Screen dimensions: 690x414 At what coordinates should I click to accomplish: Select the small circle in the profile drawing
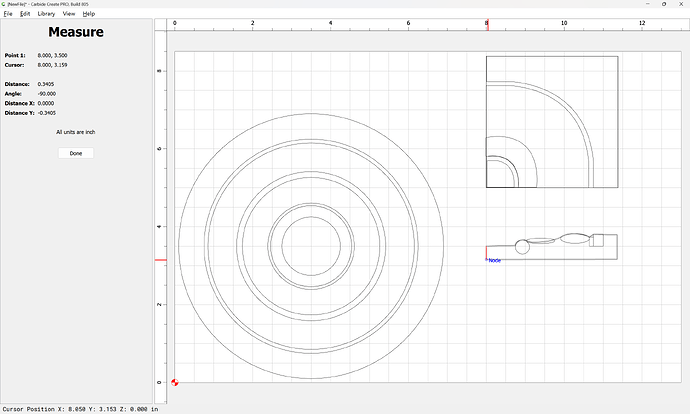(x=521, y=247)
